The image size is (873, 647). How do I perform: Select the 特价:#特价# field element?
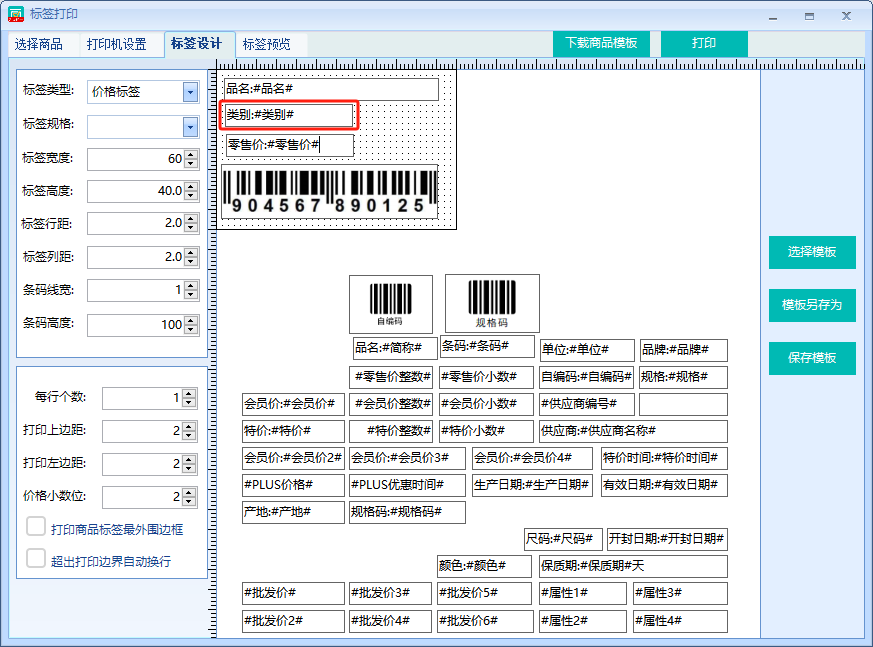[293, 431]
